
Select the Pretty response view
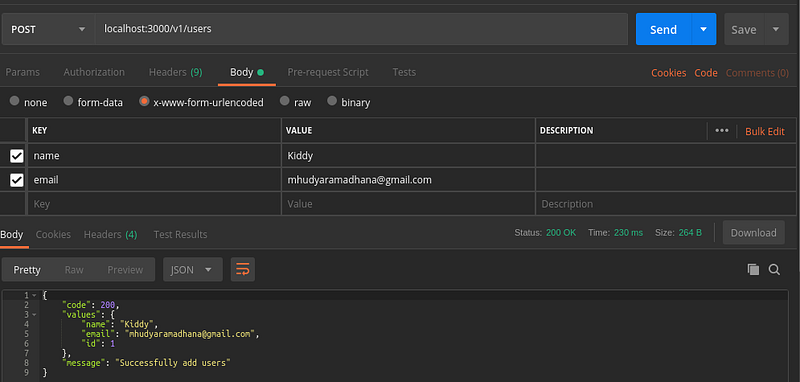click(27, 270)
